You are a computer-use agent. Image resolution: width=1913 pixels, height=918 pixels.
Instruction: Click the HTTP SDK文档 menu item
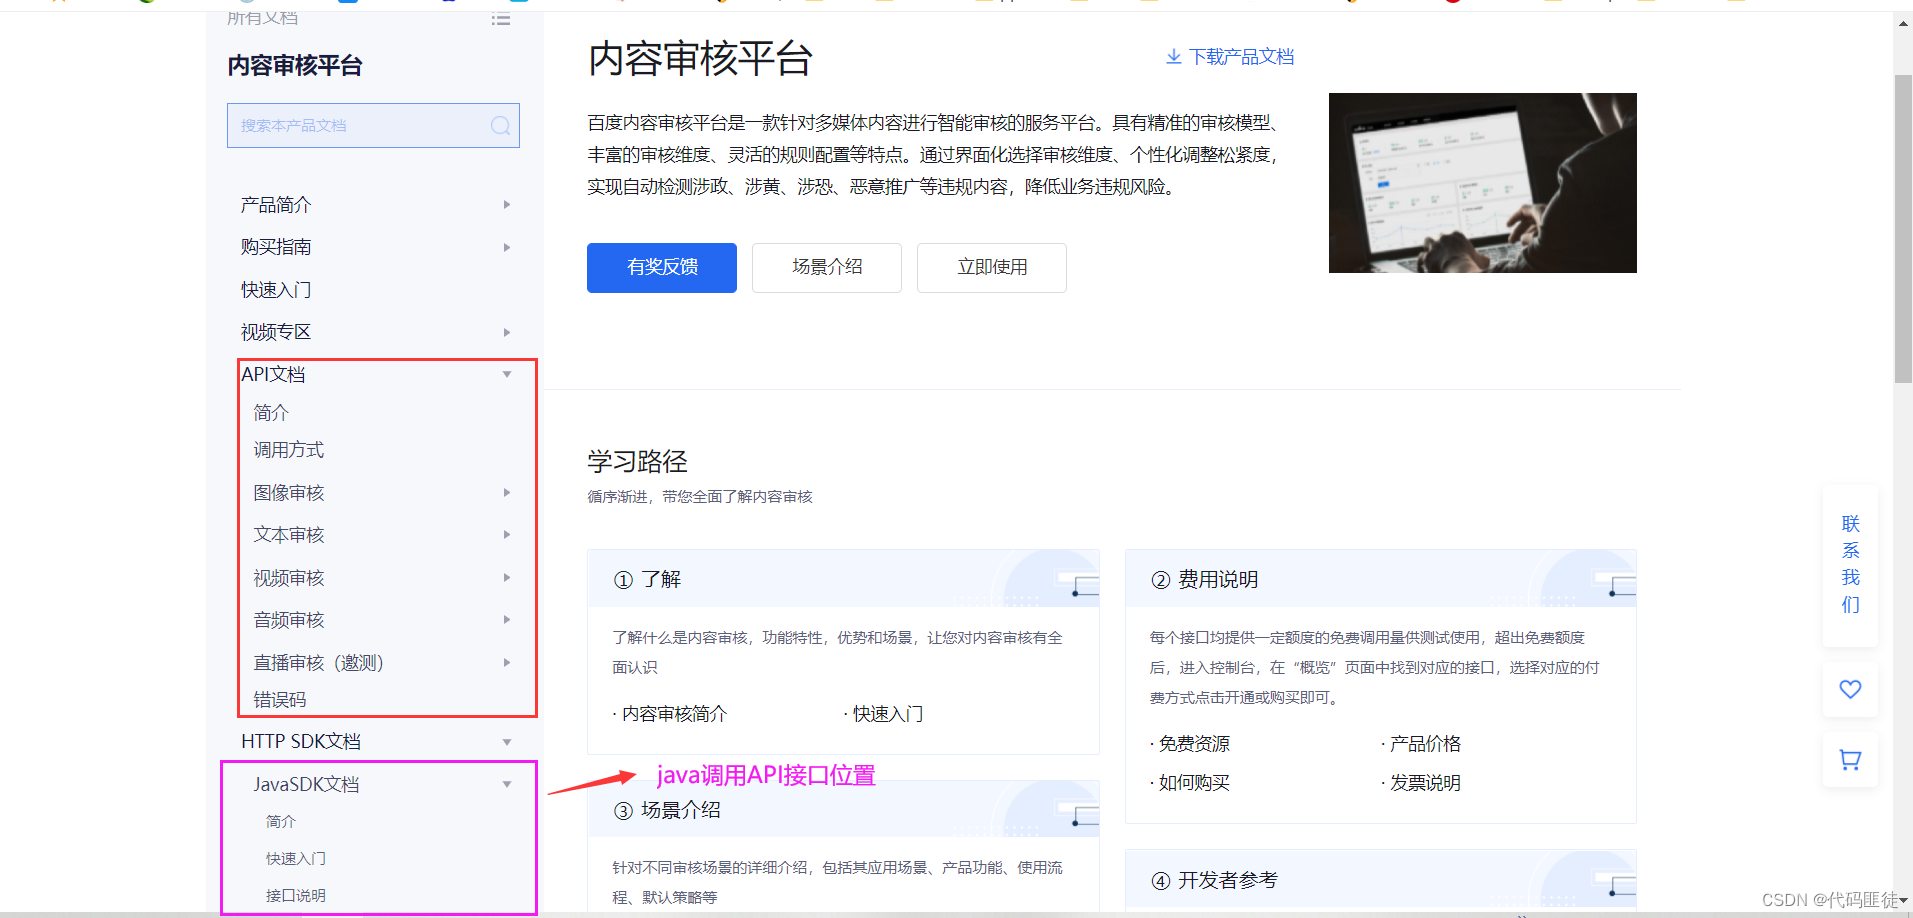[301, 742]
